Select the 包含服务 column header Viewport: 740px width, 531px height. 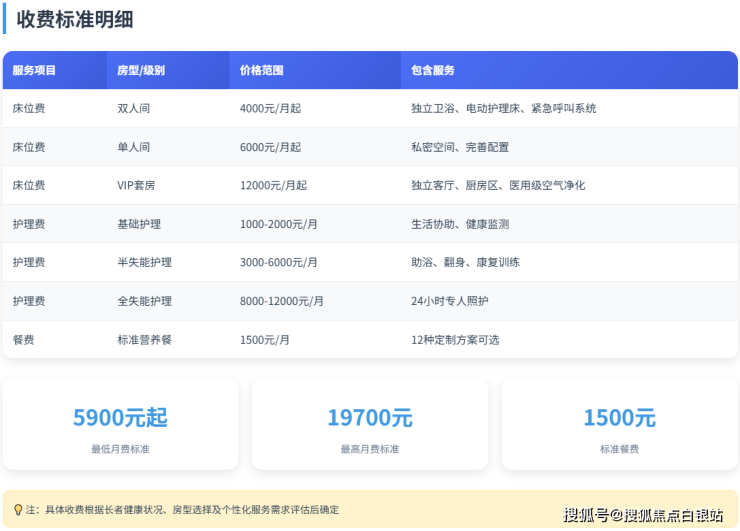pyautogui.click(x=433, y=71)
